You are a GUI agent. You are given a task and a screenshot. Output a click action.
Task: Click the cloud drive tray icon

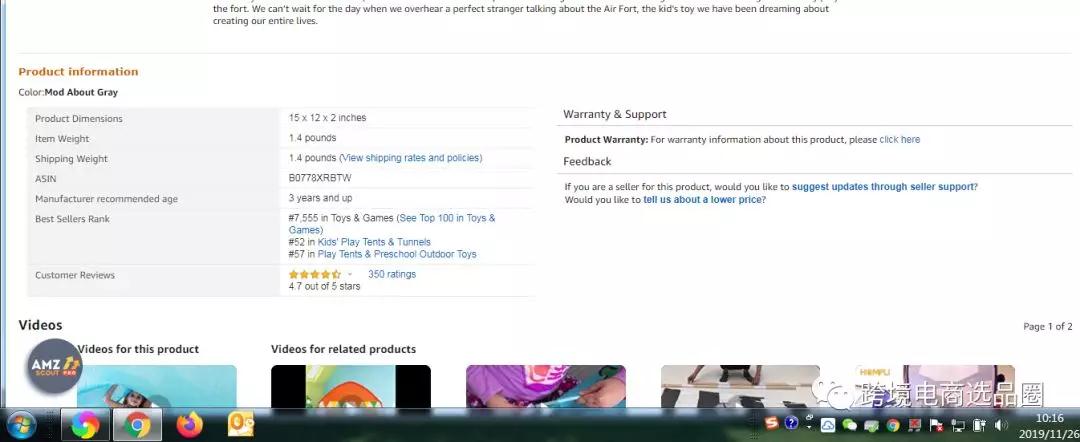pyautogui.click(x=829, y=425)
